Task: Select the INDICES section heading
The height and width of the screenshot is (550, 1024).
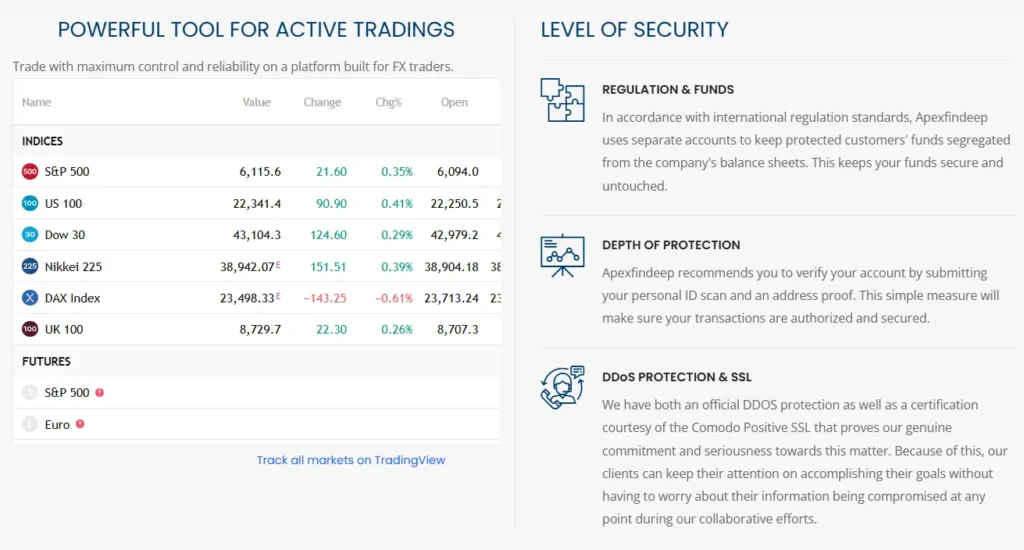Action: (x=42, y=141)
